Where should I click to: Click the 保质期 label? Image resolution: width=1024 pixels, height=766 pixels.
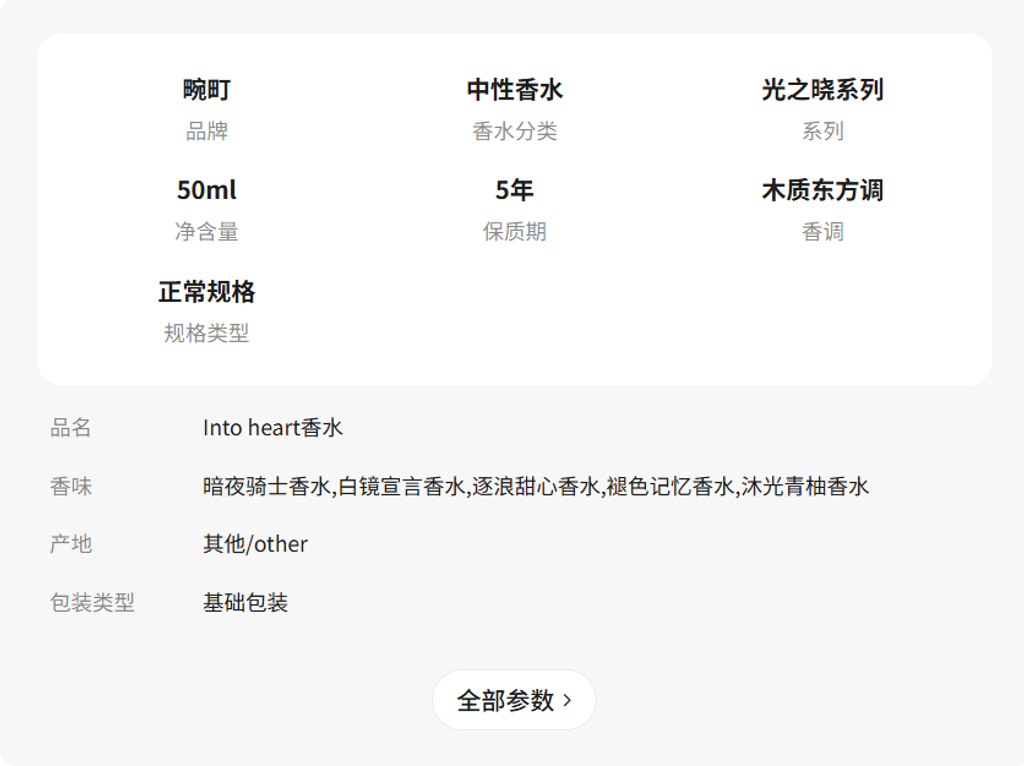[x=515, y=232]
